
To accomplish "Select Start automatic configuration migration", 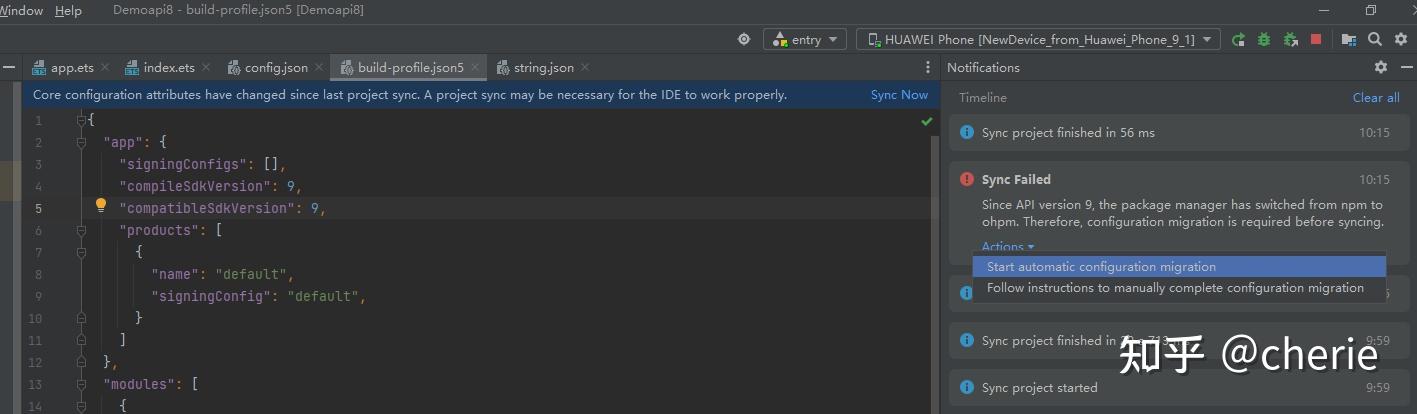I will [1101, 267].
